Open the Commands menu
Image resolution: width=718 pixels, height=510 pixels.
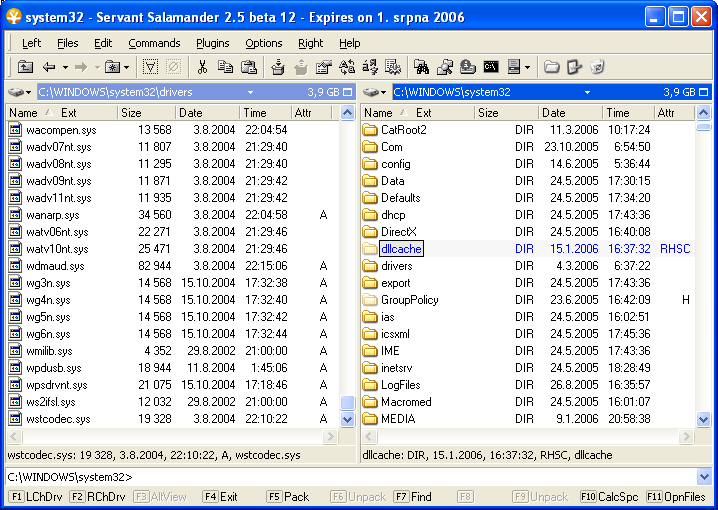(x=154, y=43)
